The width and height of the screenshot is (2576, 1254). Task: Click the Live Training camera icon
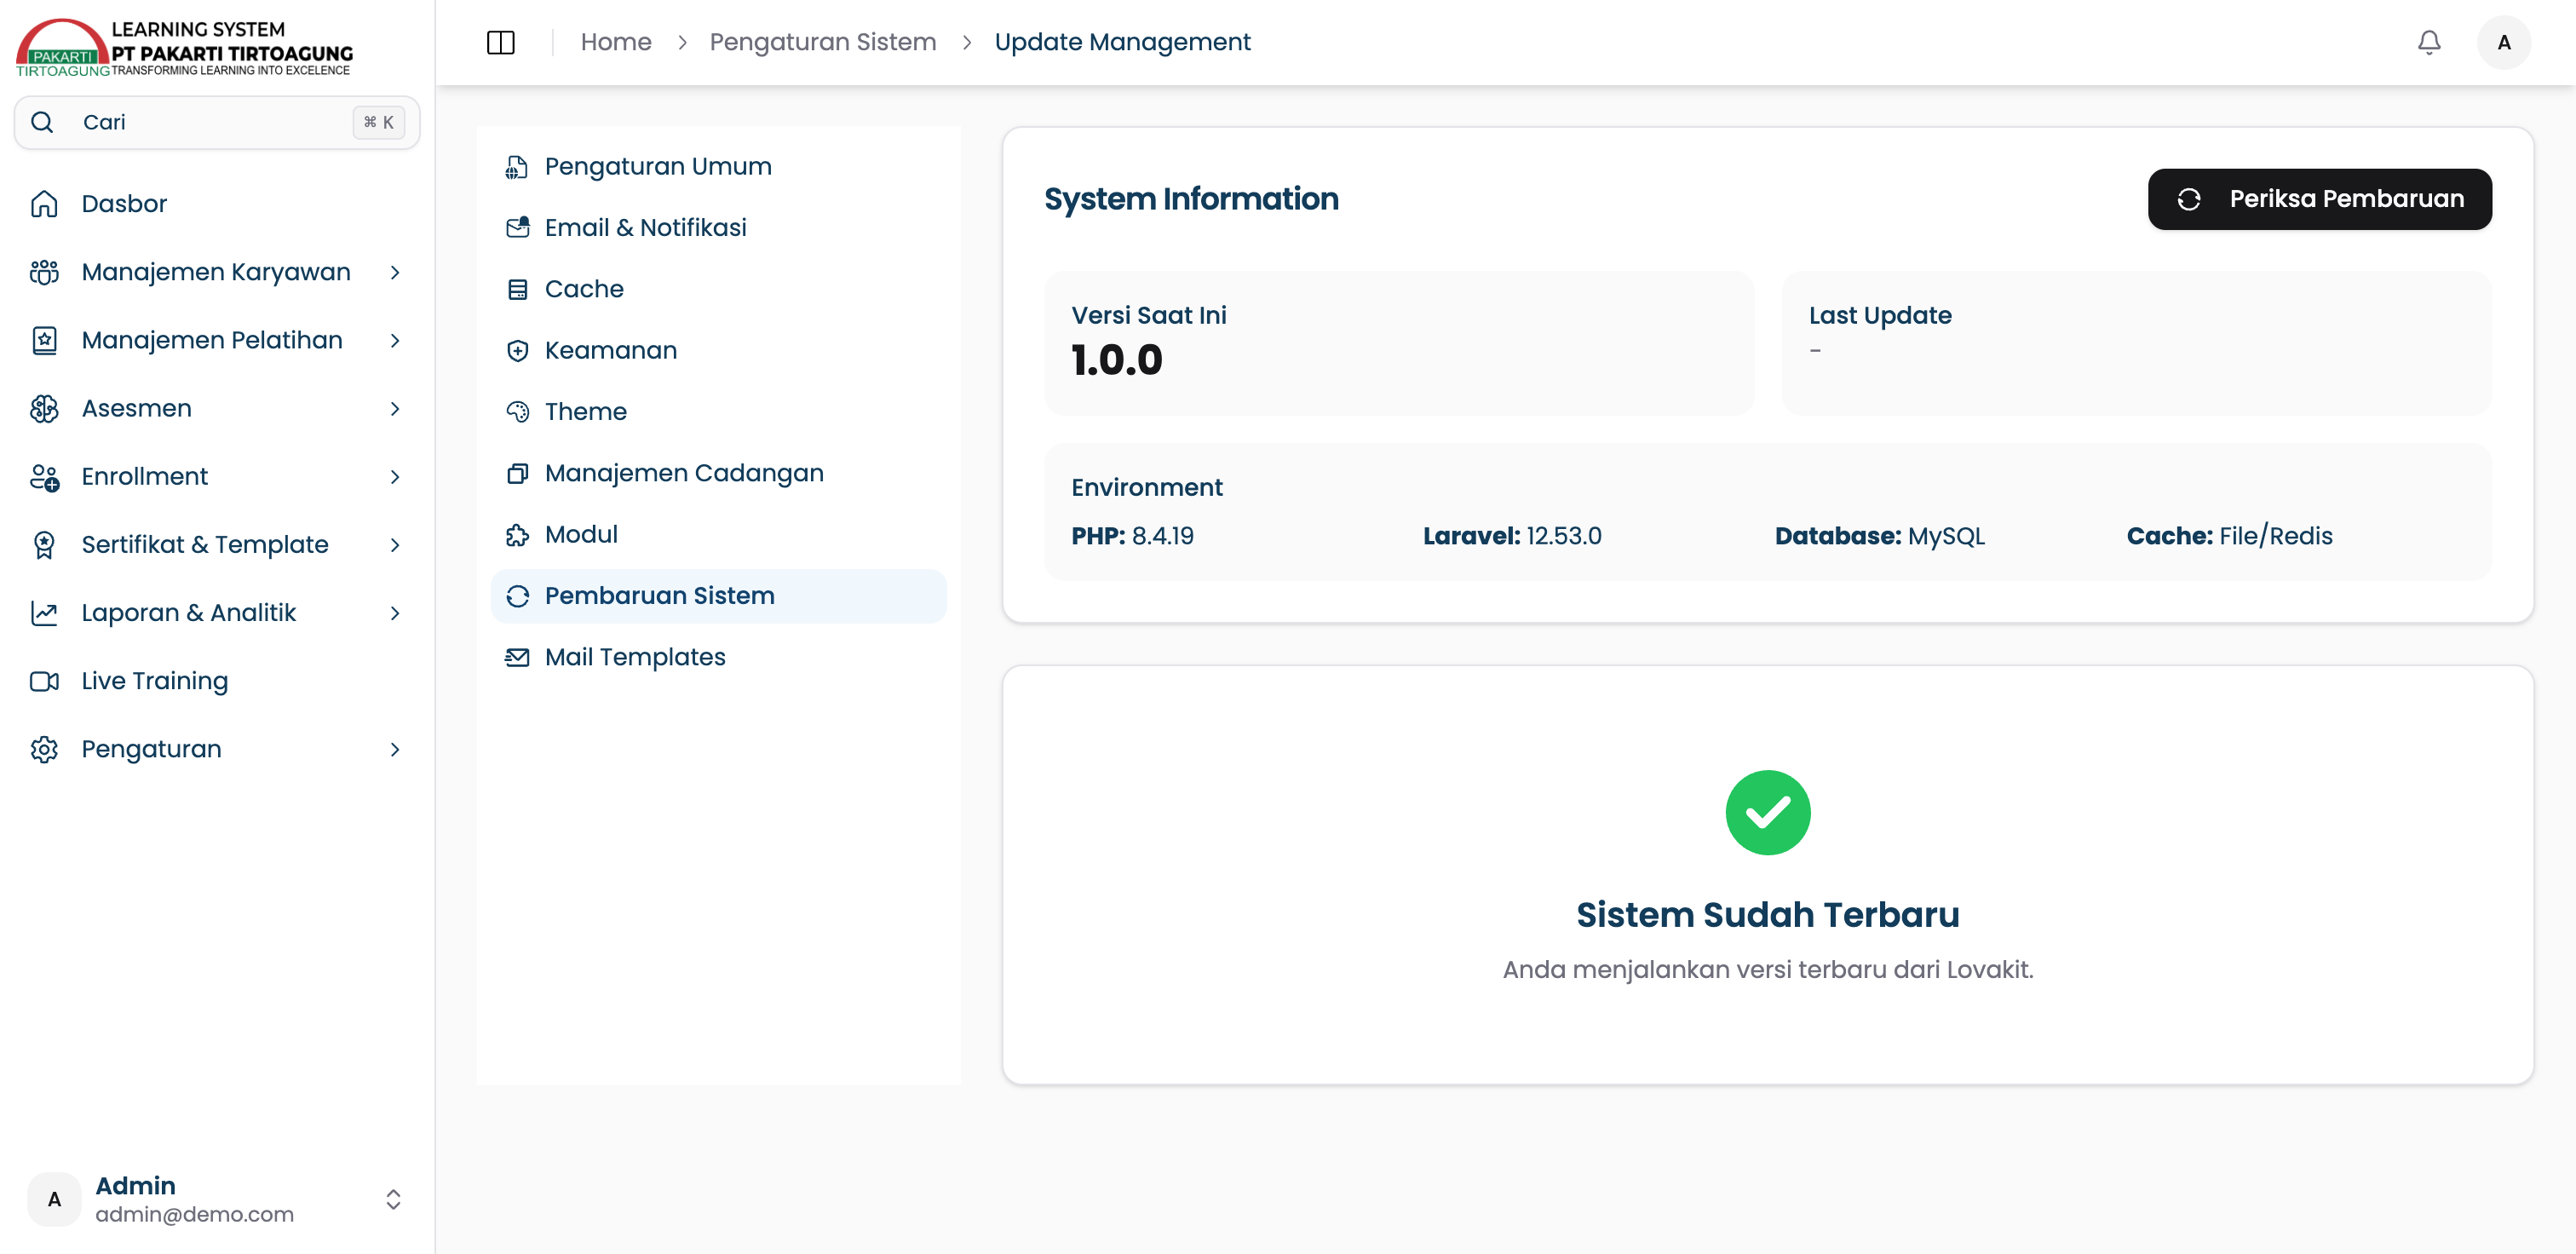44,681
